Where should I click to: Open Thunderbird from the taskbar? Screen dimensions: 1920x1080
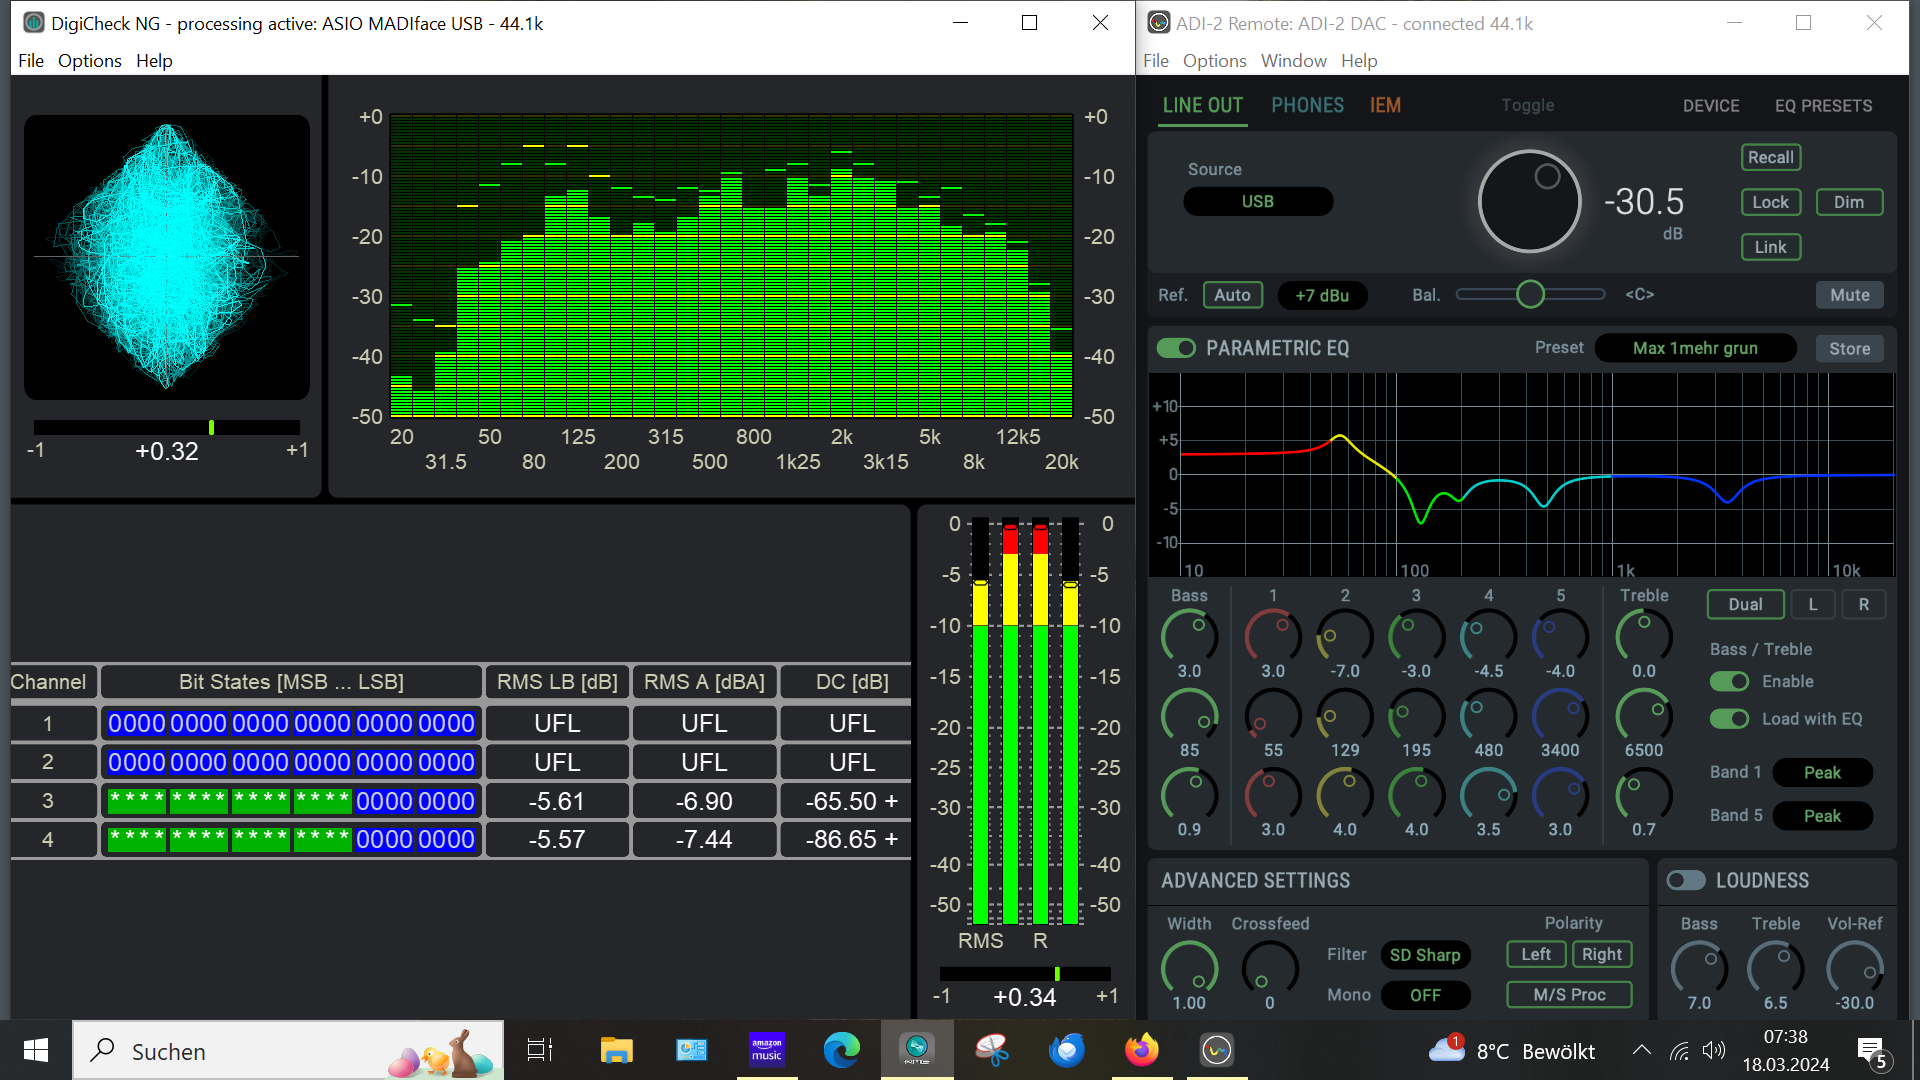1067,1050
